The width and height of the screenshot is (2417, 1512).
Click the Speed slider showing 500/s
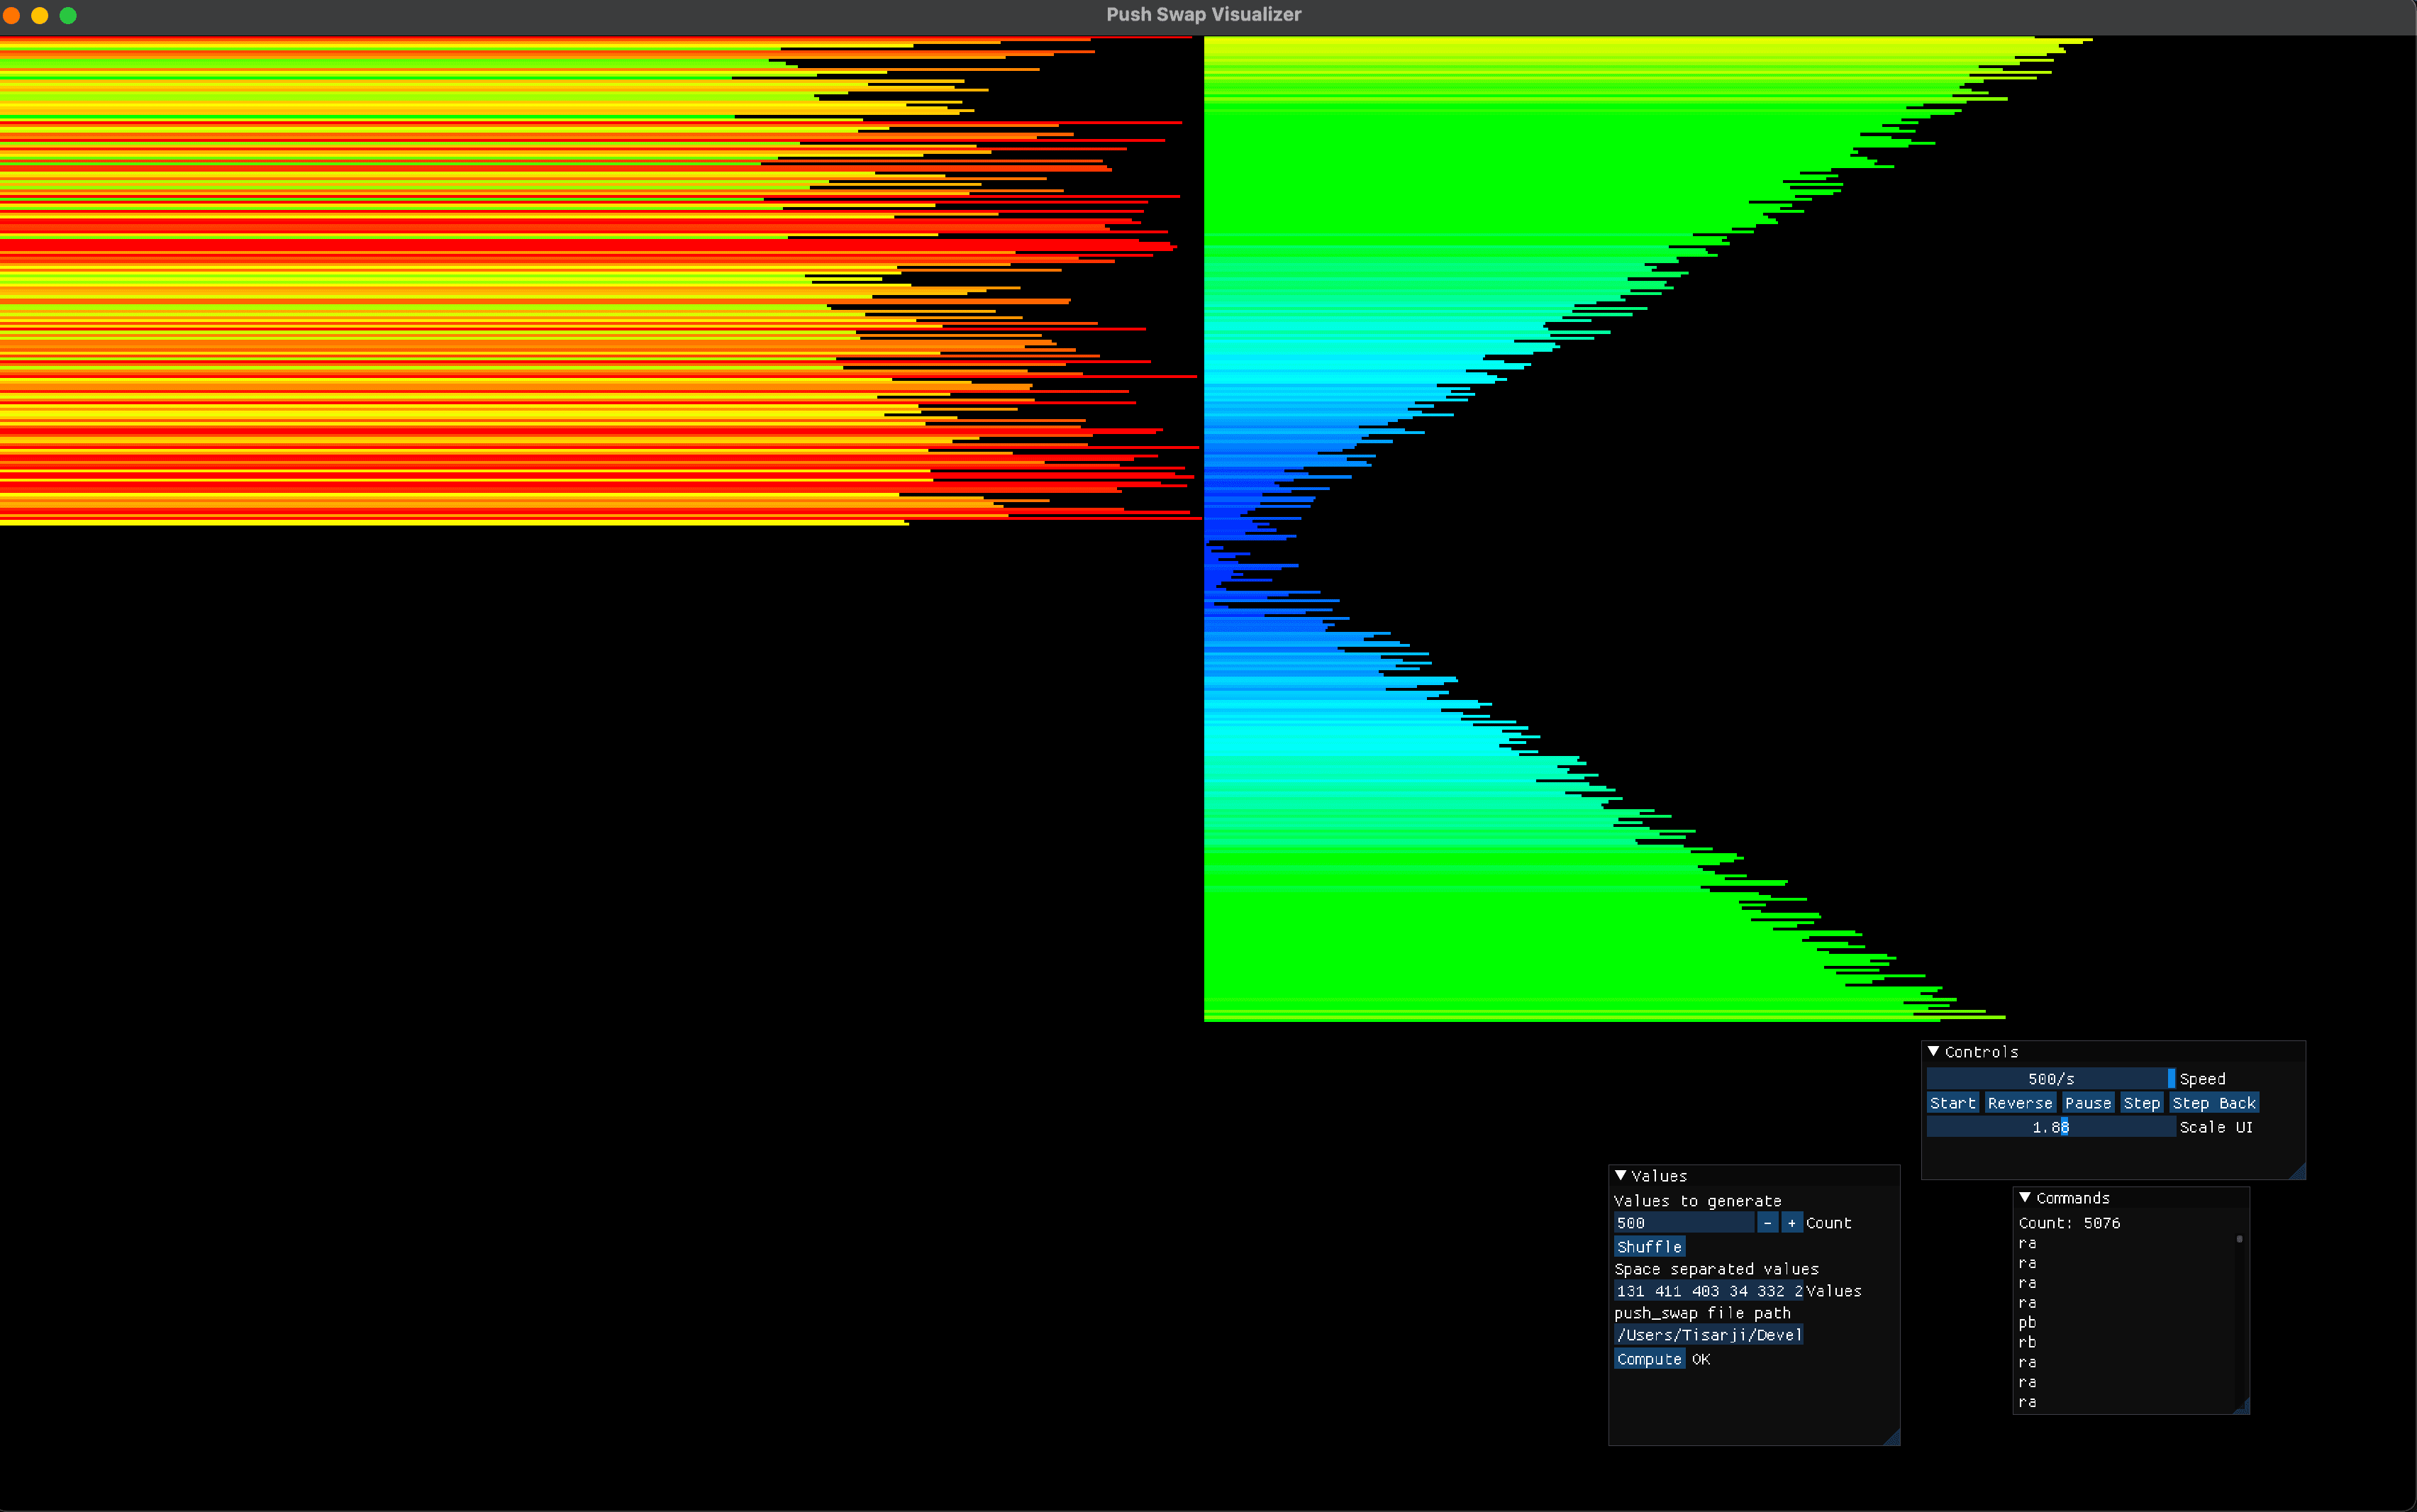click(x=2050, y=1079)
